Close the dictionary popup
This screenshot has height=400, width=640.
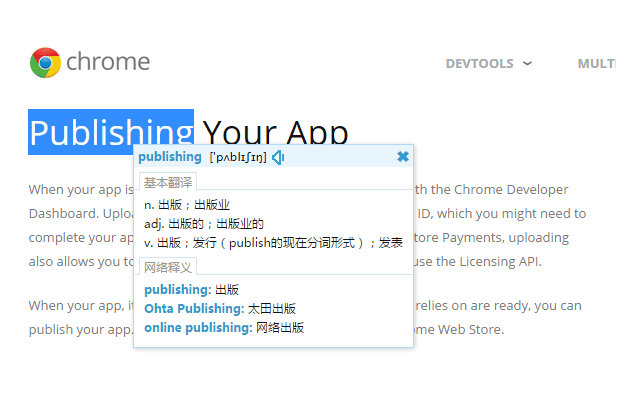point(403,156)
